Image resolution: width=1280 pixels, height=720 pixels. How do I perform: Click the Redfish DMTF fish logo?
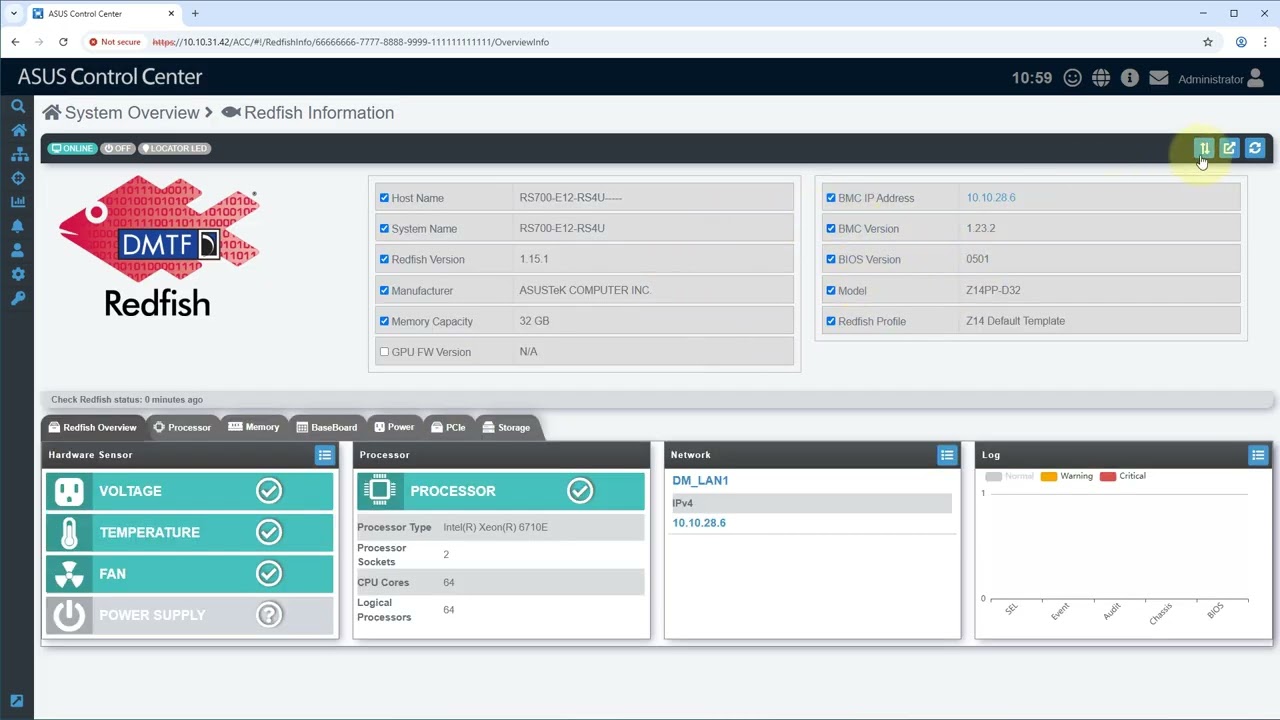click(158, 246)
